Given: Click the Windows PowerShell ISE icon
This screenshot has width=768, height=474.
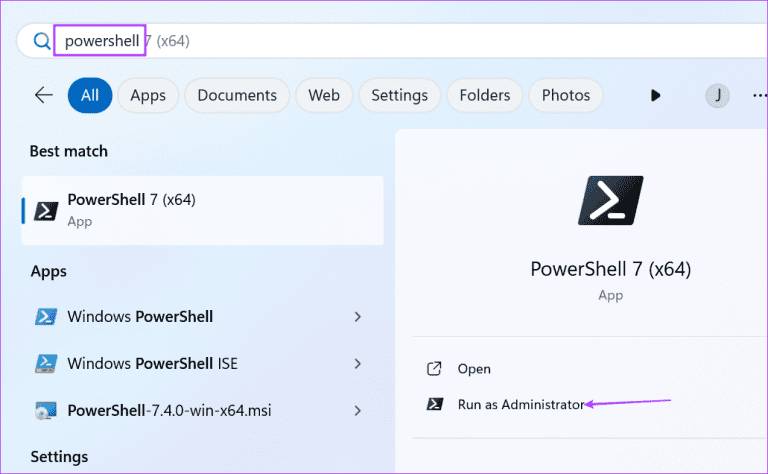Looking at the screenshot, I should 46,363.
